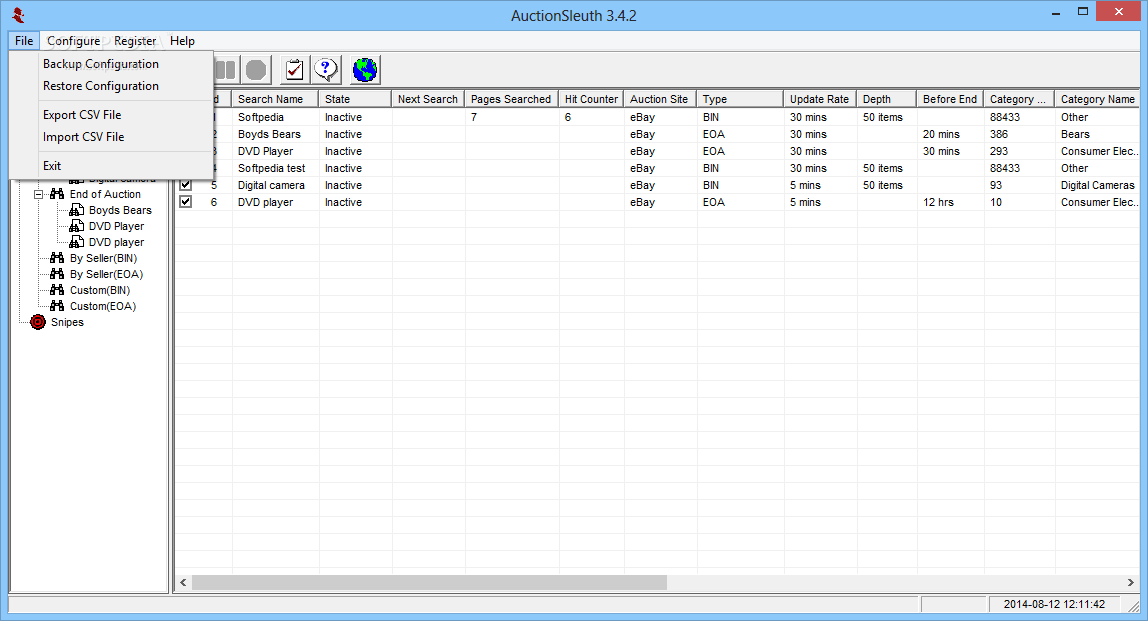Viewport: 1148px width, 621px height.
Task: Click the Bears category name cell
Action: click(1075, 134)
